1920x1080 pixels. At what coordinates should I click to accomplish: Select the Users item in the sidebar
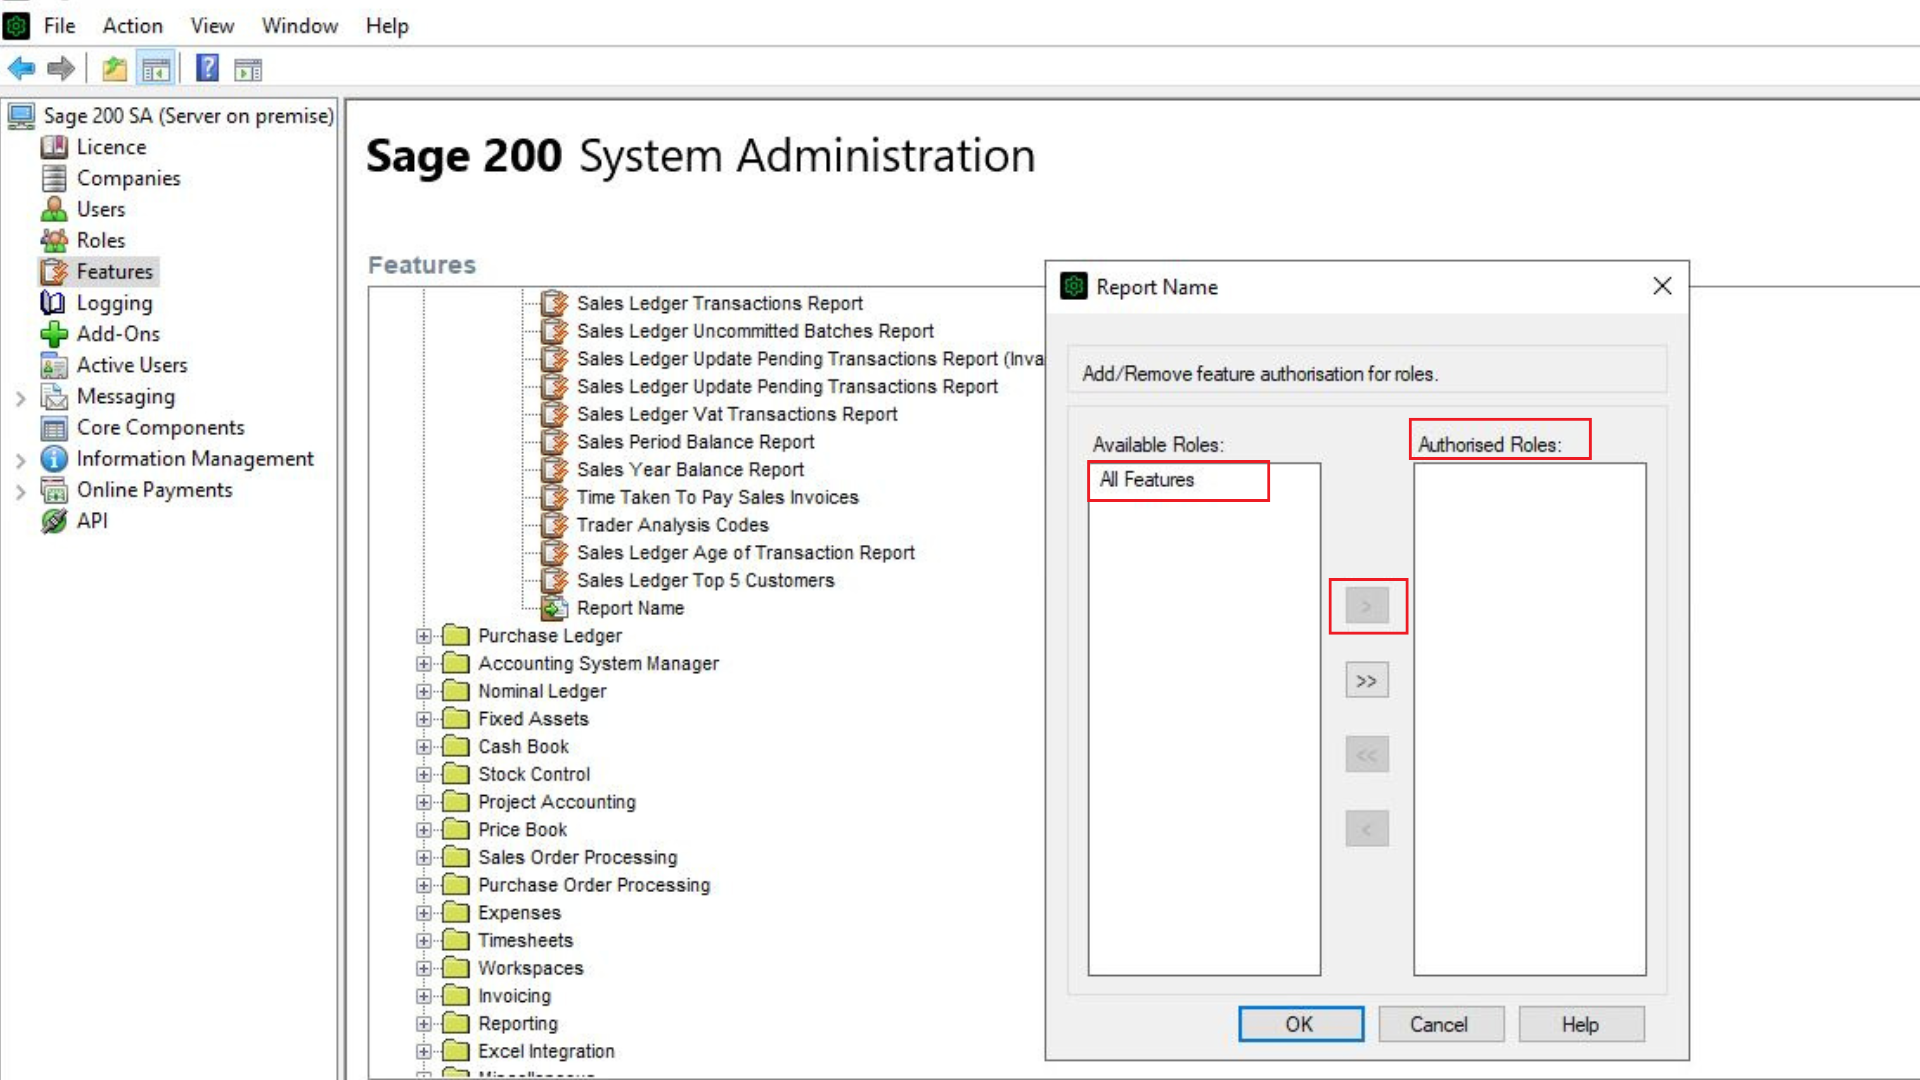(x=101, y=209)
